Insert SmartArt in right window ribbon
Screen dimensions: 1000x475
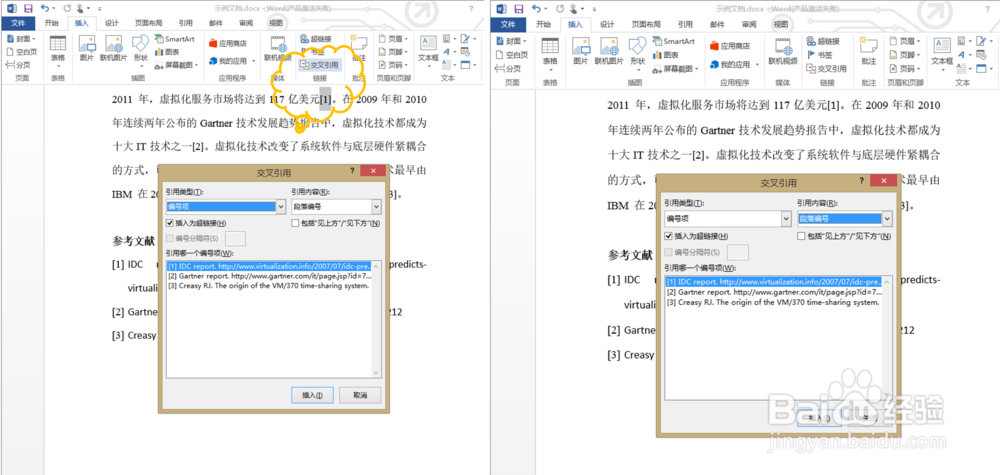pos(673,41)
